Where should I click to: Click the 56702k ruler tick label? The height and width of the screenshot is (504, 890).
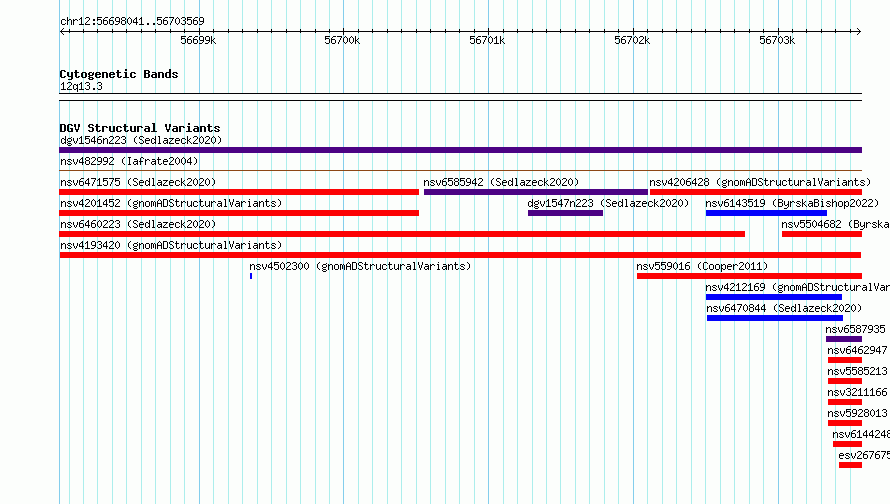pyautogui.click(x=632, y=40)
